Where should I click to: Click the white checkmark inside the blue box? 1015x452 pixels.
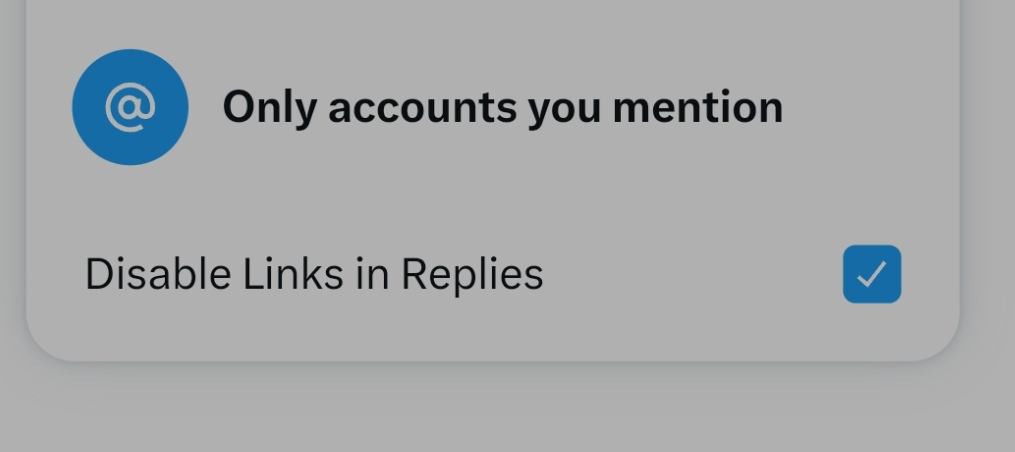(871, 274)
